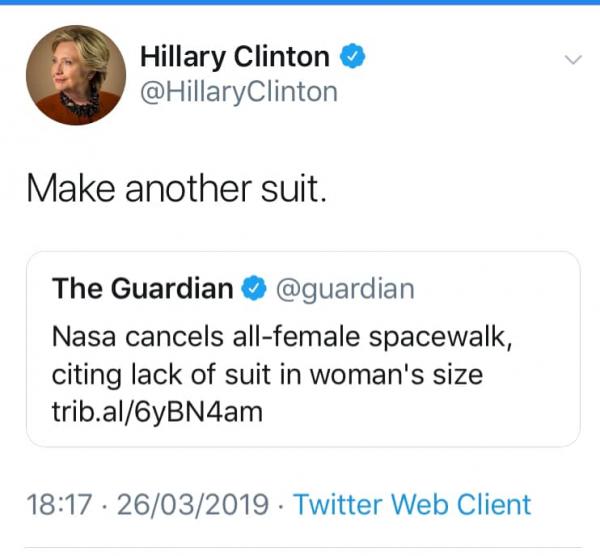The image size is (600, 556).
Task: Click verified badge beside Hillary Clinton
Action: (351, 57)
